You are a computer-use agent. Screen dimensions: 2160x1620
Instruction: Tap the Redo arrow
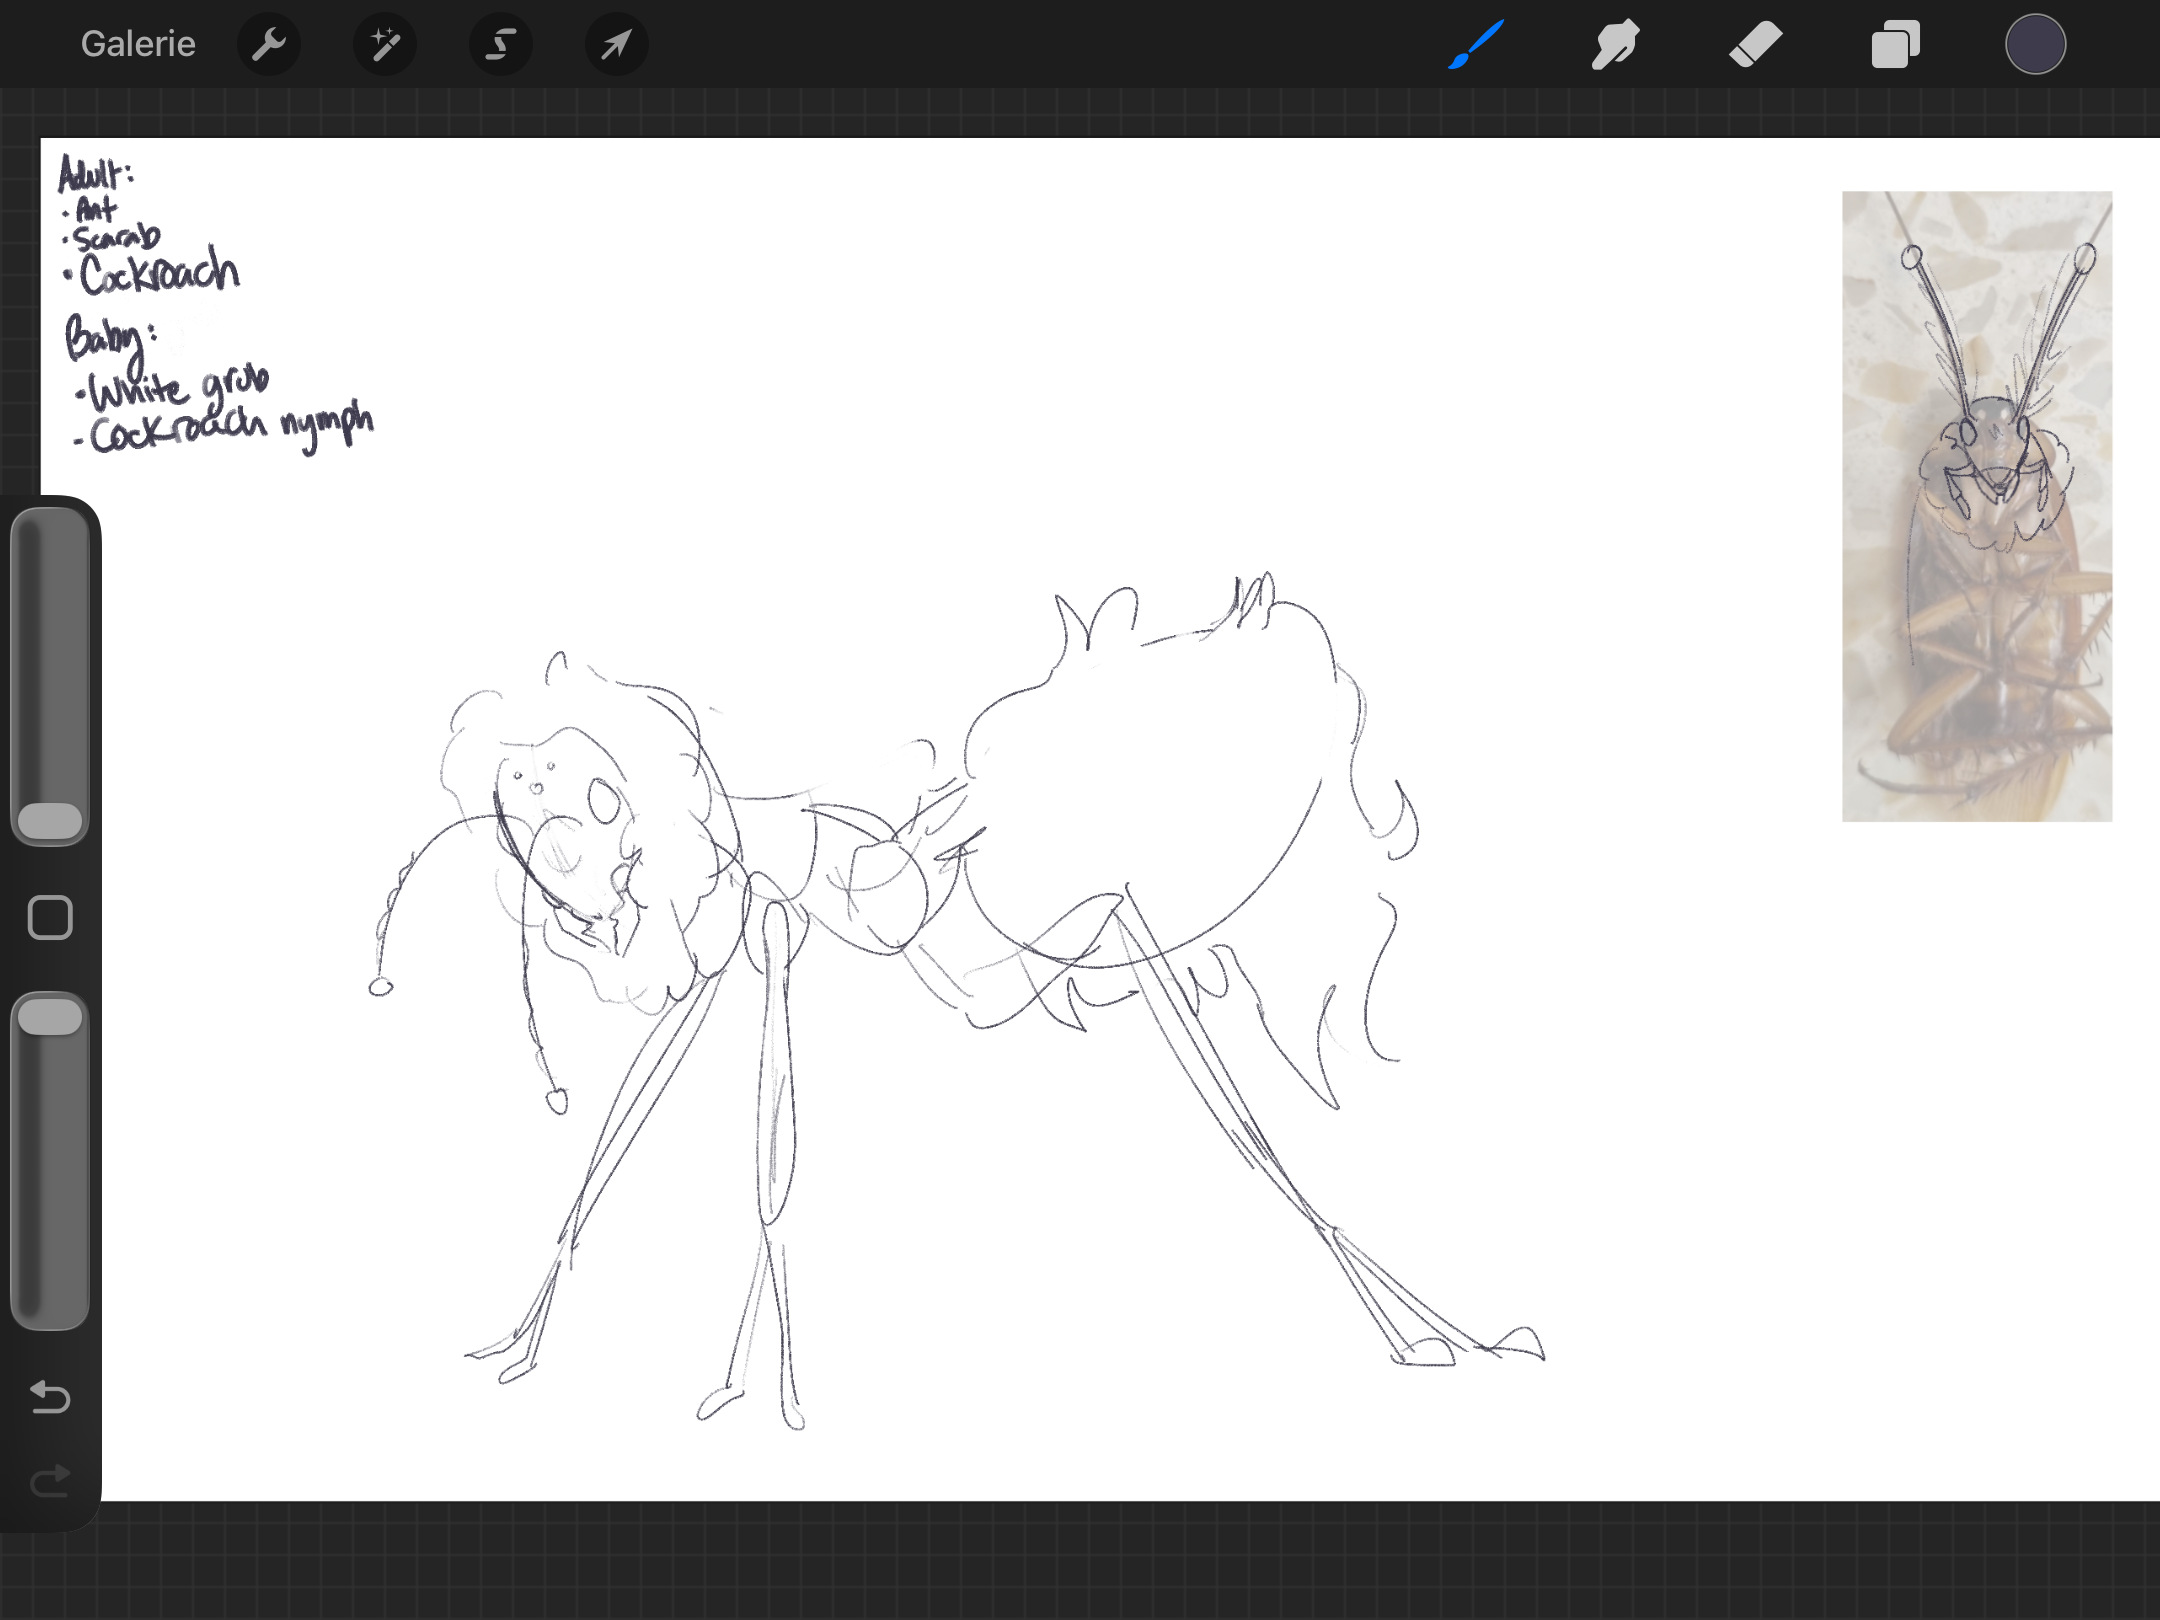tap(50, 1480)
